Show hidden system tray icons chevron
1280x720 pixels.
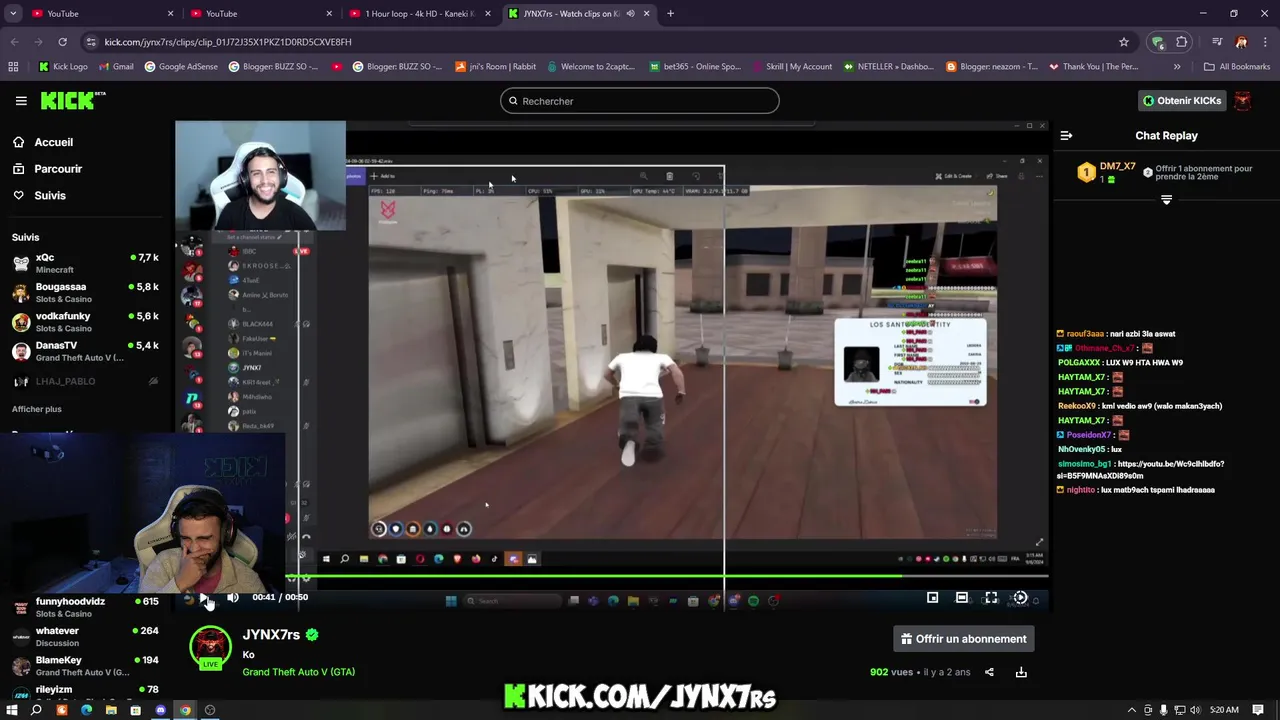pyautogui.click(x=1132, y=710)
